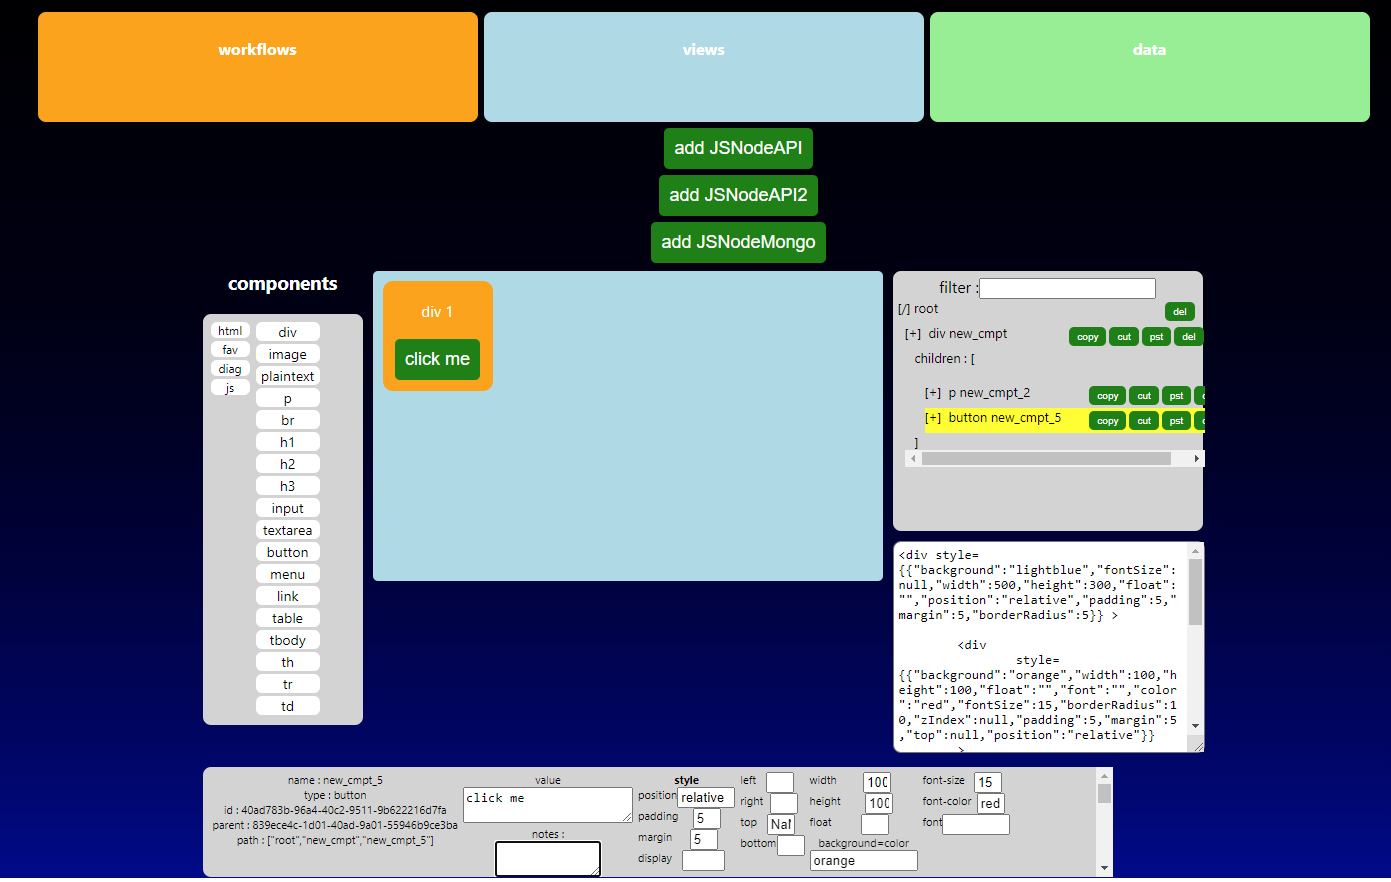Select the fav components category
This screenshot has width=1391, height=882.
click(230, 350)
